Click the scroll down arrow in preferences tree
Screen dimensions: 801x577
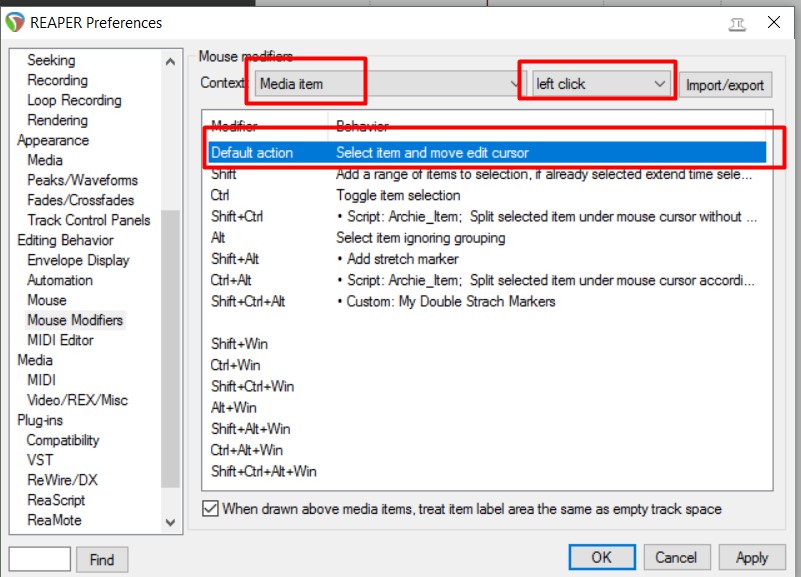171,522
